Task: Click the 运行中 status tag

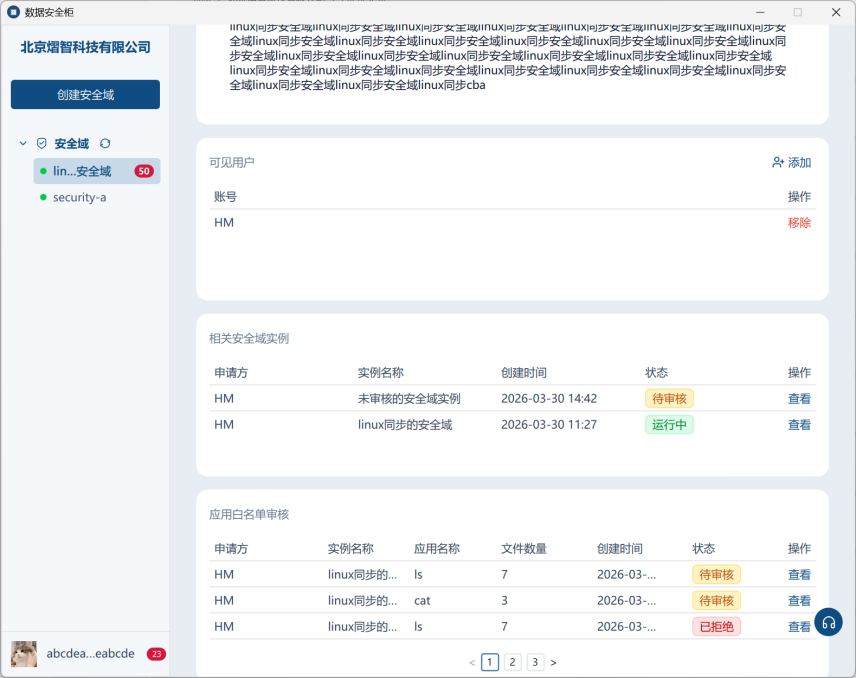Action: point(669,425)
